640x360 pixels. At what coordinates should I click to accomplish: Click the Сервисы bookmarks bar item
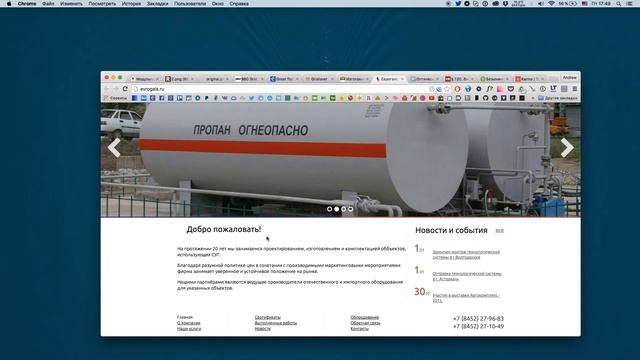click(115, 98)
